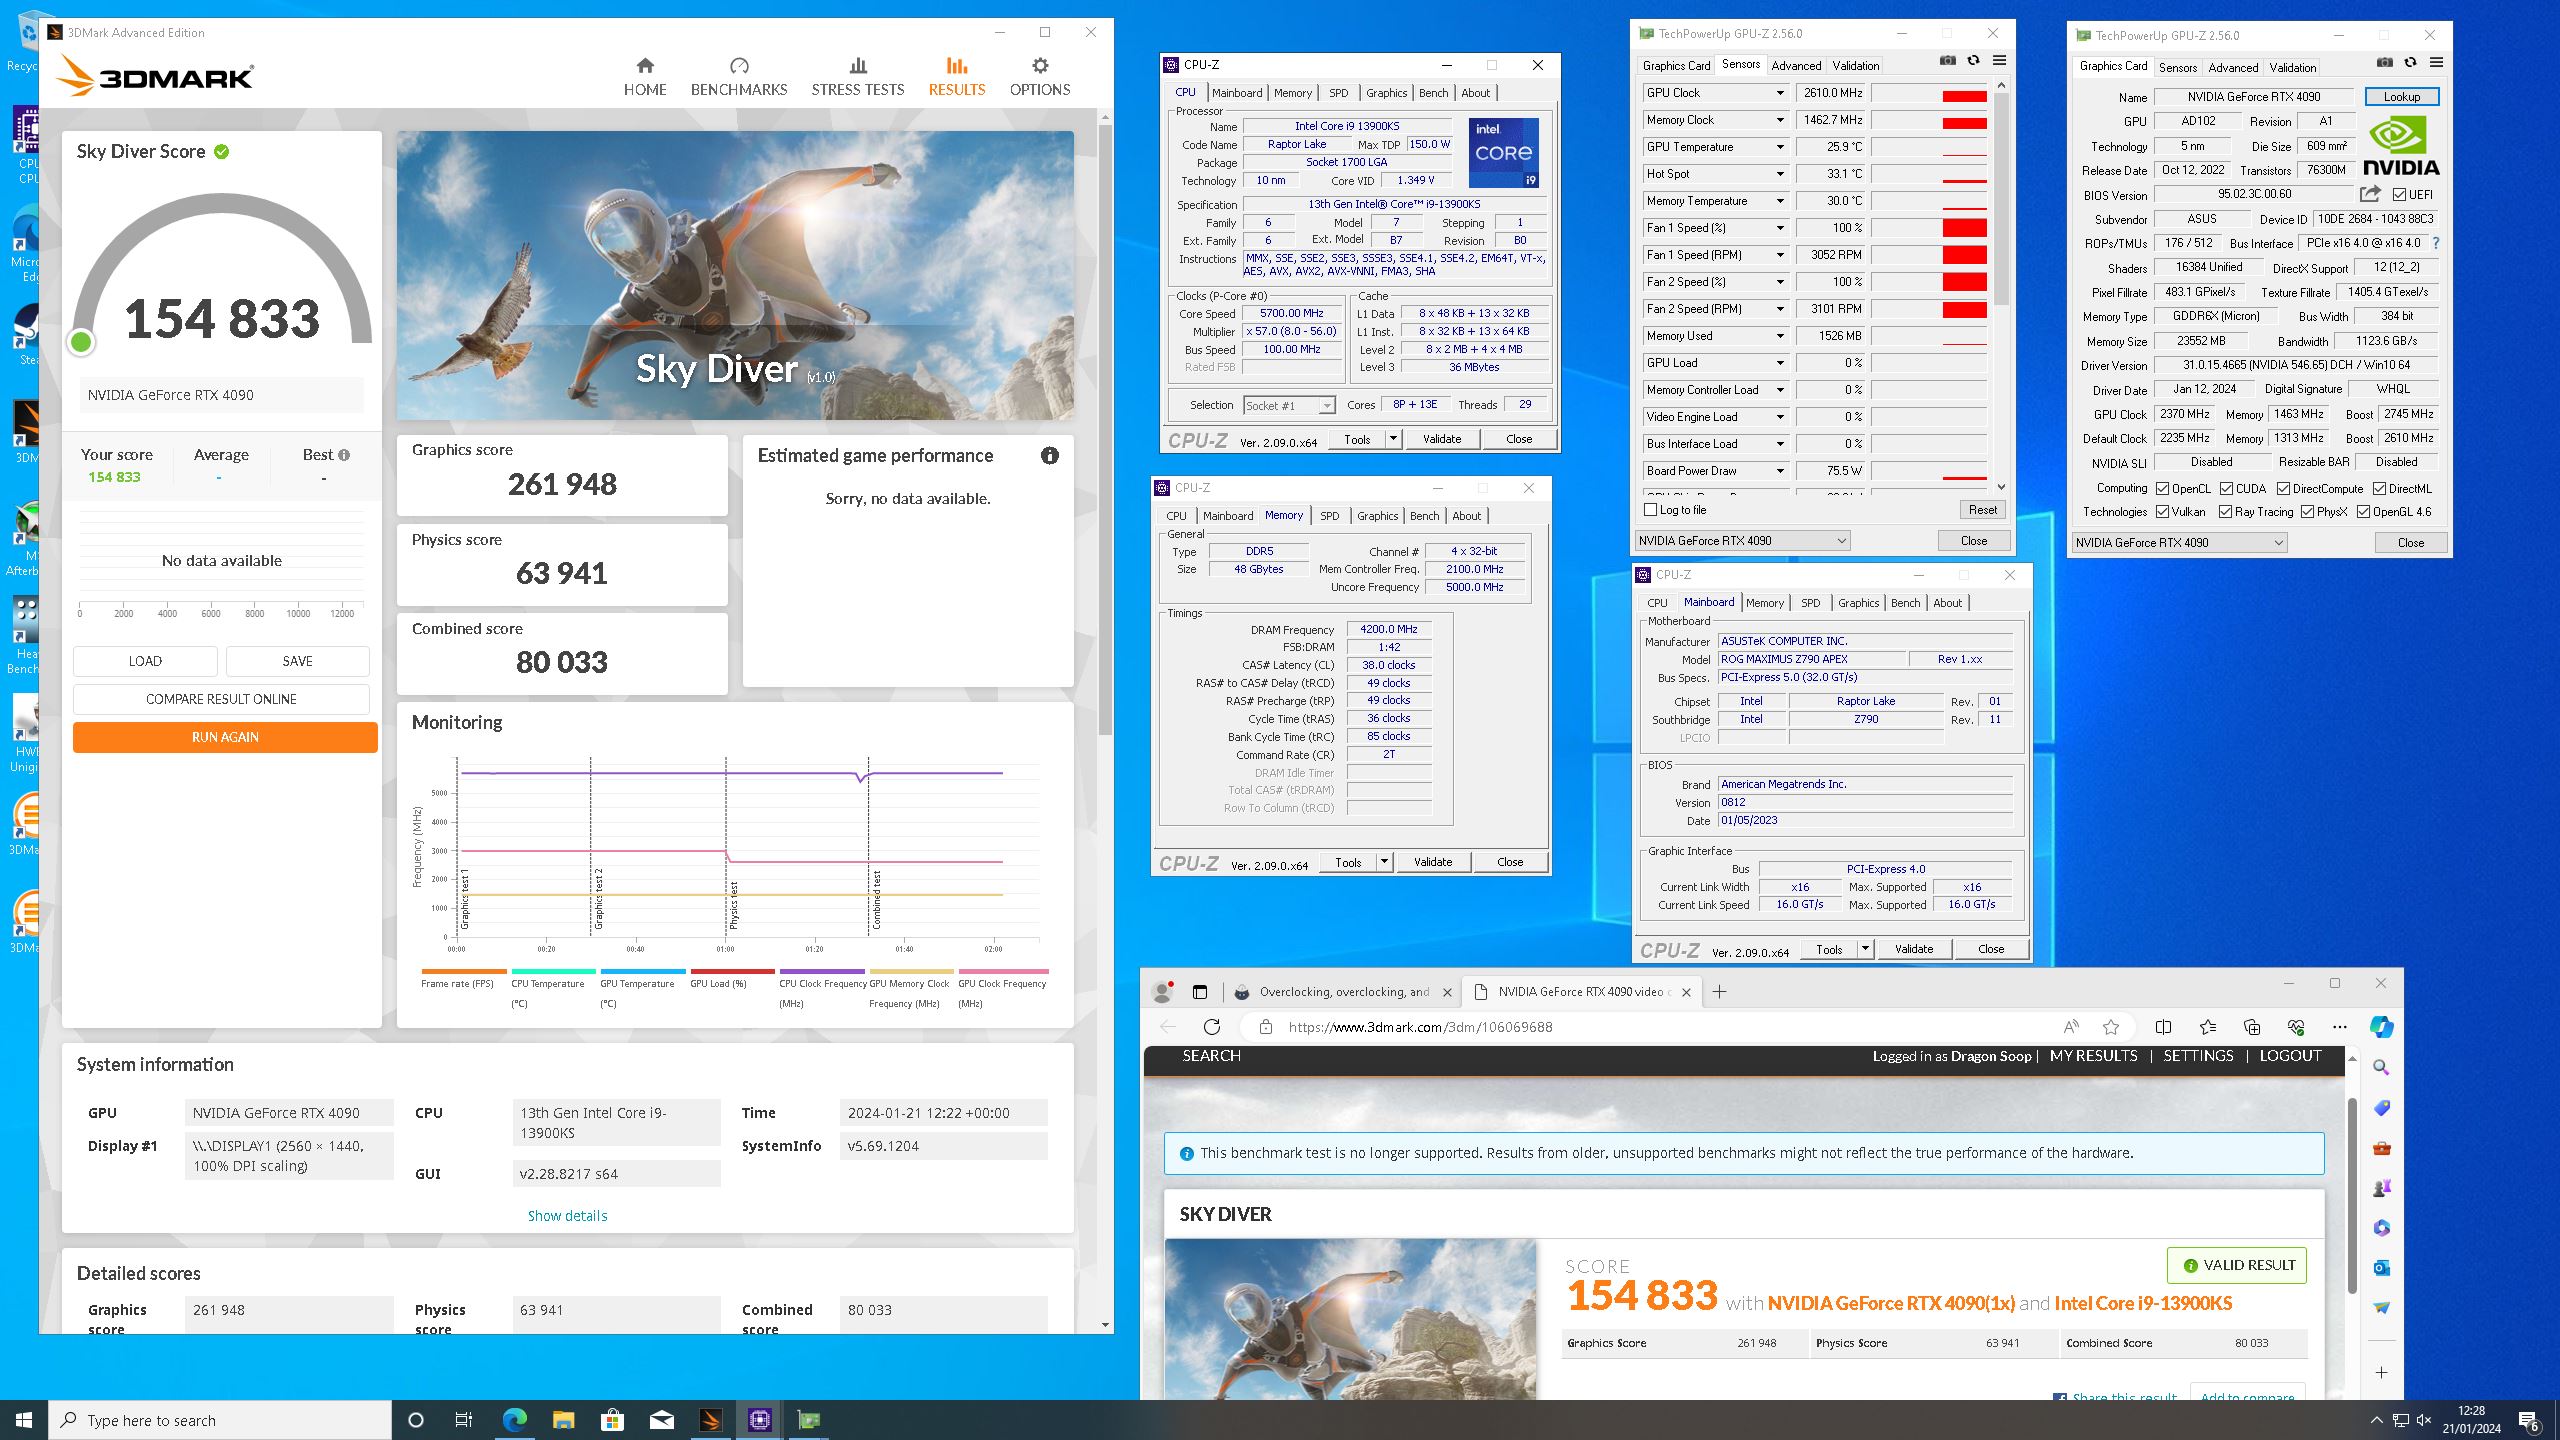
Task: Click the Edge address bar URL
Action: (x=1420, y=1027)
